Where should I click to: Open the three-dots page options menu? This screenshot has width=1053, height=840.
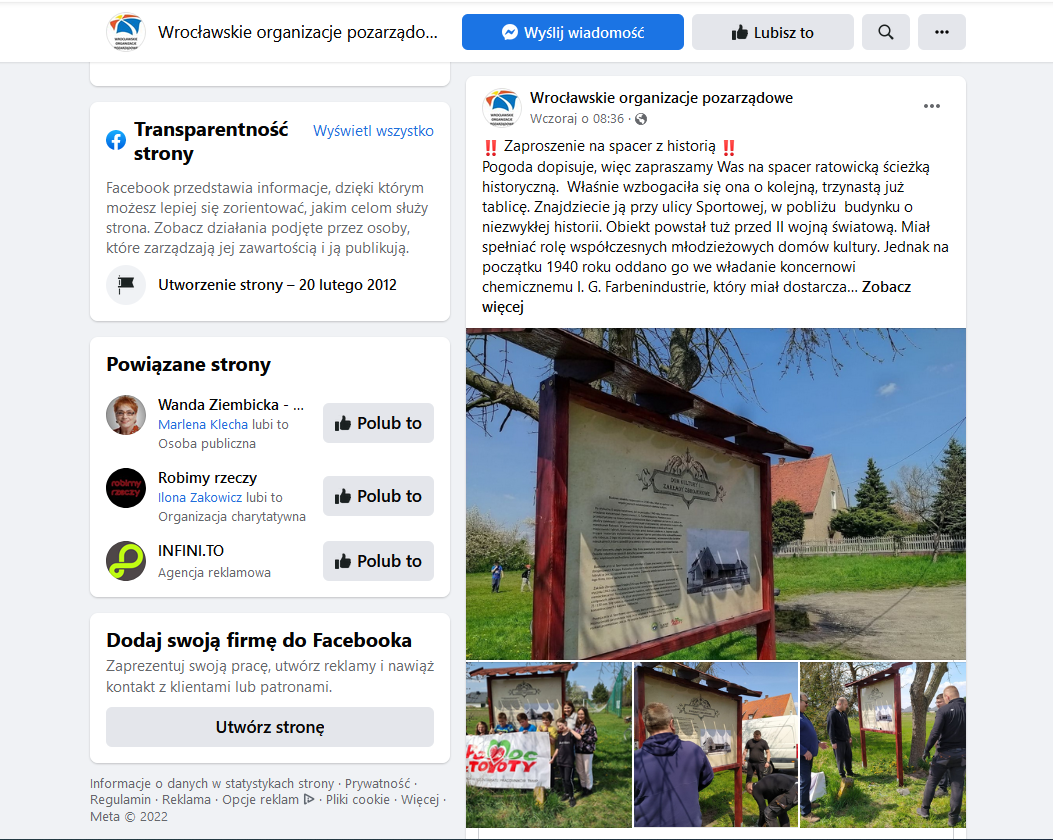click(942, 32)
